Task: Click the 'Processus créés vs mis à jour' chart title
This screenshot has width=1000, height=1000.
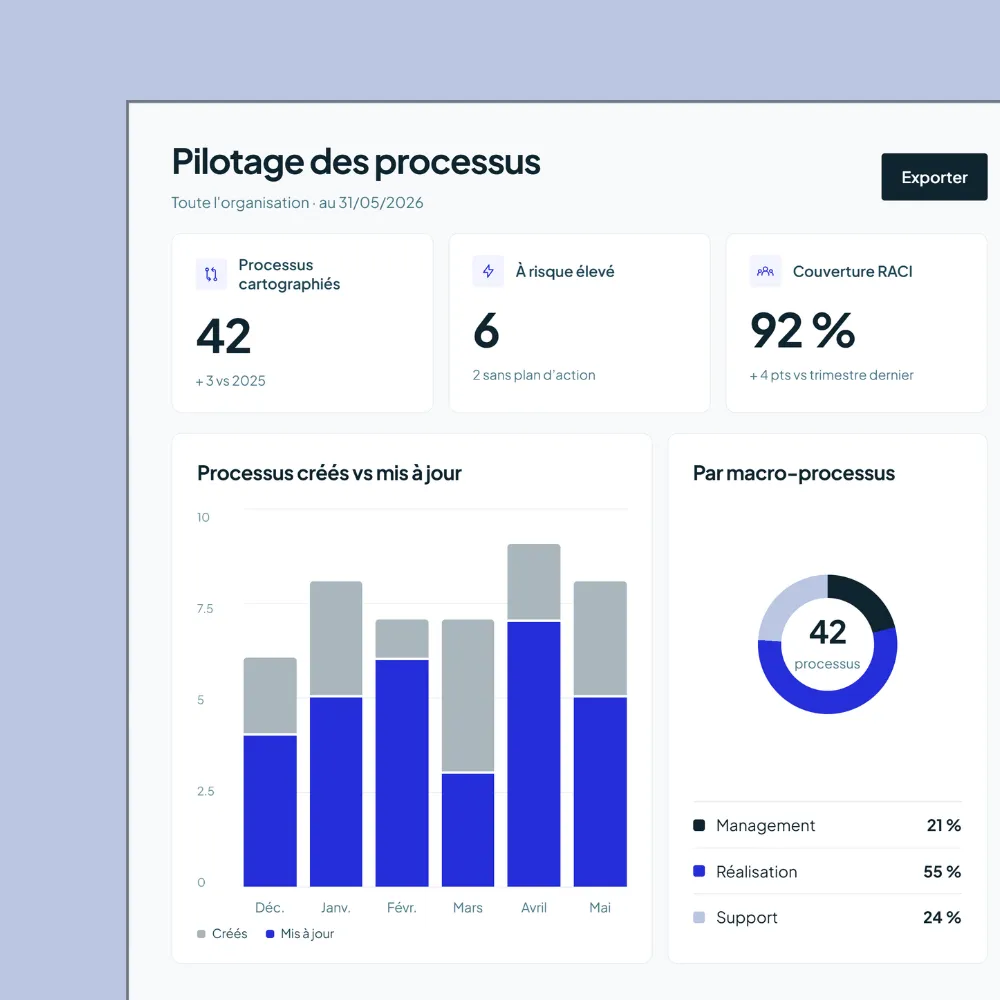Action: [x=329, y=473]
